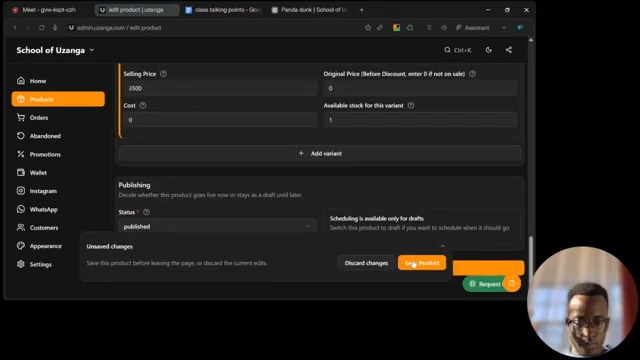
Task: Click dropdown arrow next to Assistant
Action: pyautogui.click(x=504, y=28)
